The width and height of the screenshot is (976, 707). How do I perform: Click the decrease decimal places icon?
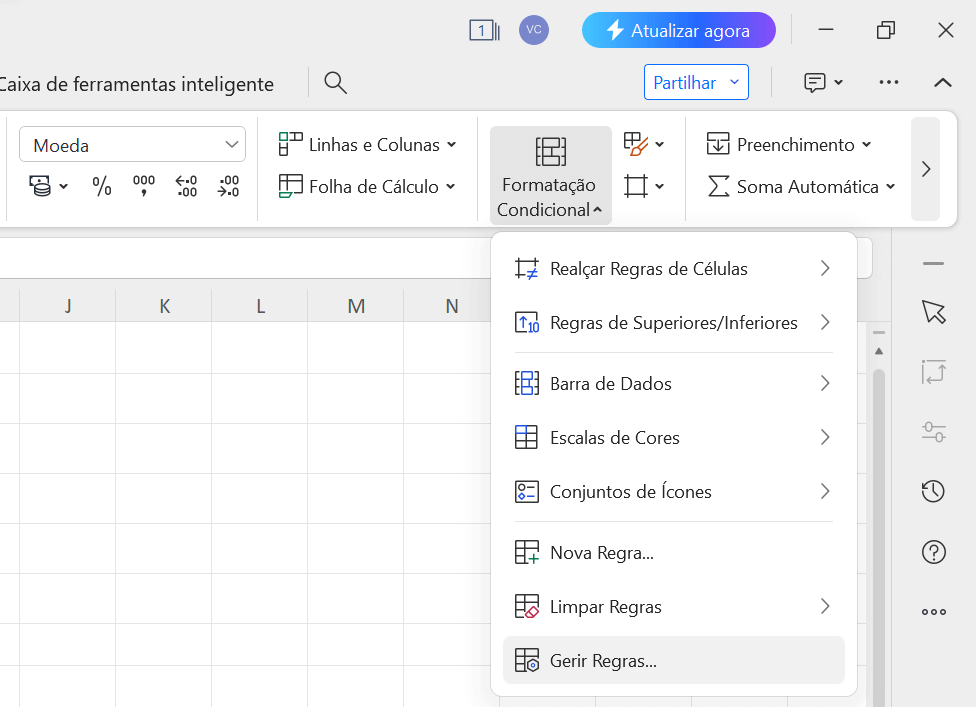[228, 186]
